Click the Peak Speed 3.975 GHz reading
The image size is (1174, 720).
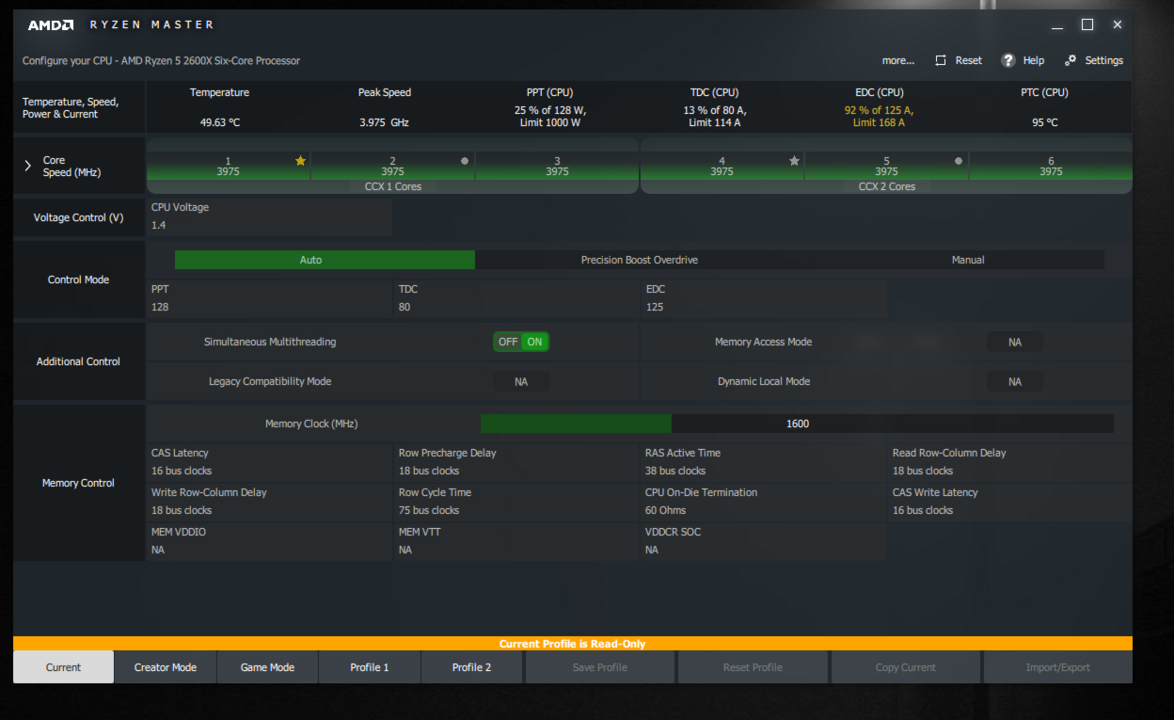tap(384, 122)
